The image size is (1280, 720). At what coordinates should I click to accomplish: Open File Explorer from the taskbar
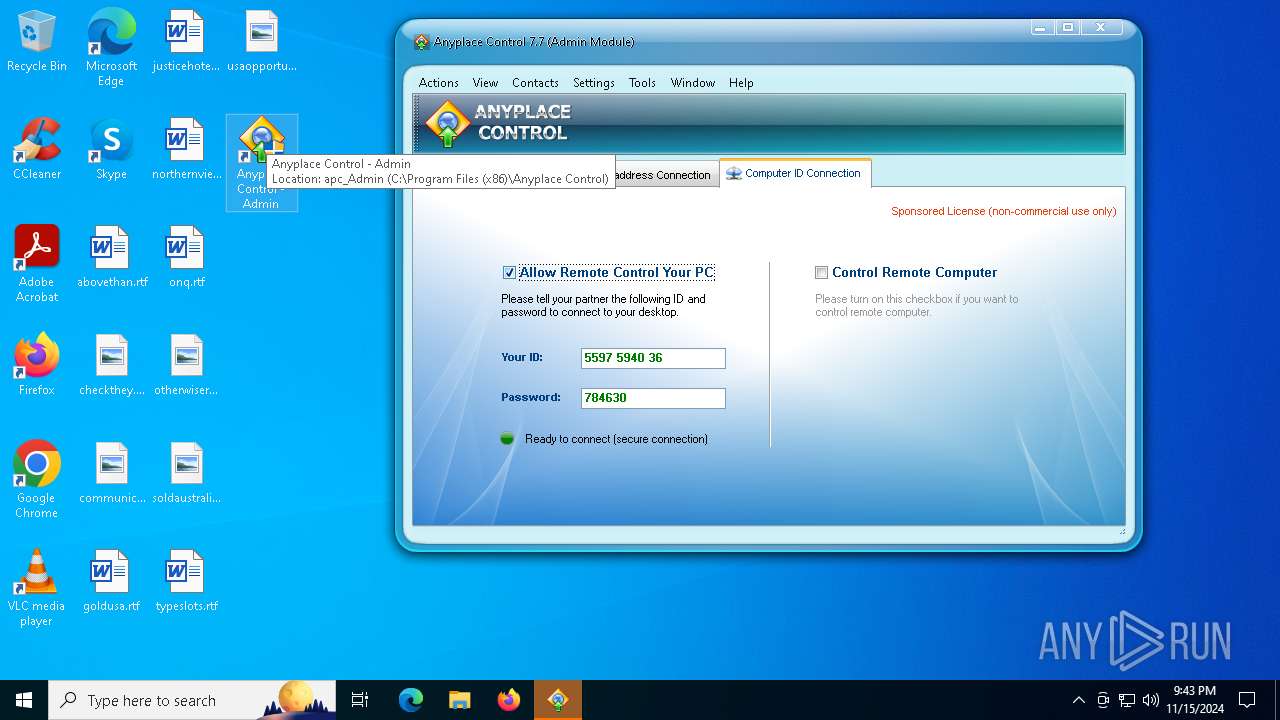(x=460, y=700)
